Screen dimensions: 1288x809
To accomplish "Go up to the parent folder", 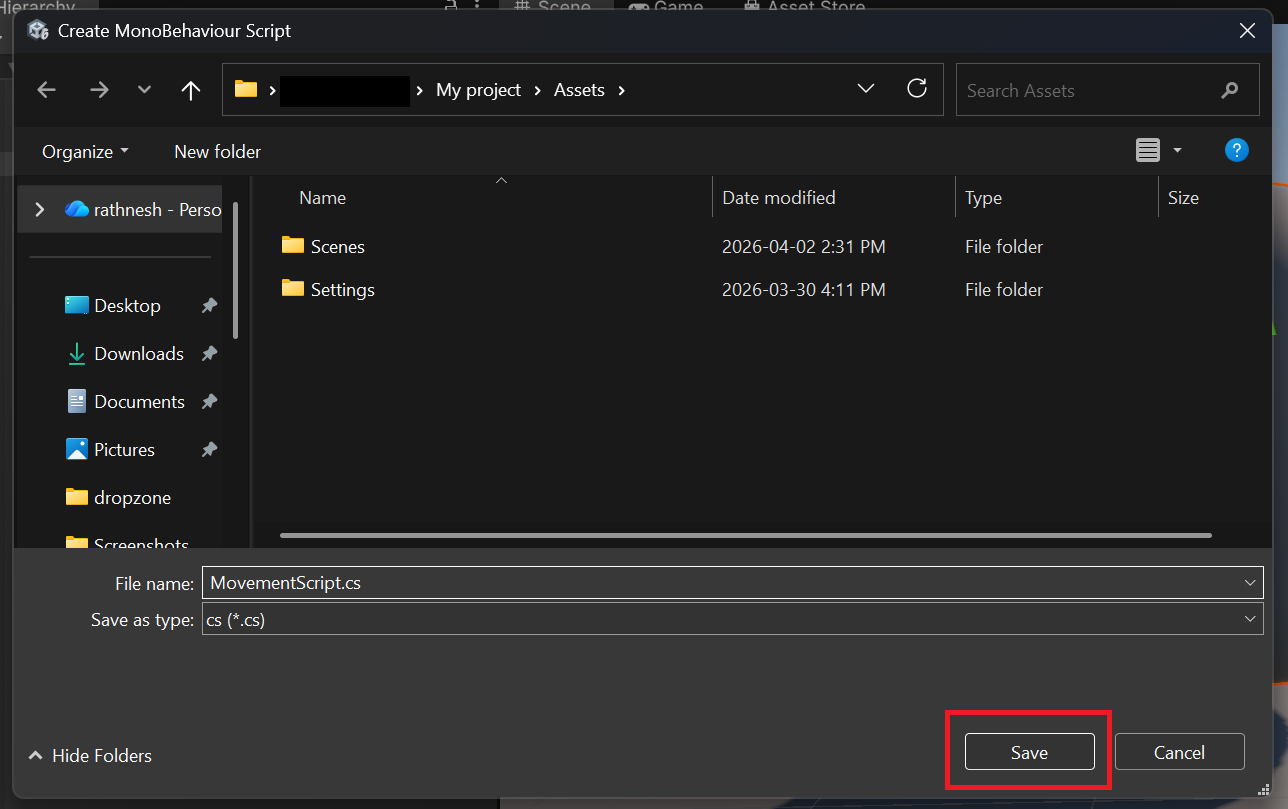I will pos(190,89).
